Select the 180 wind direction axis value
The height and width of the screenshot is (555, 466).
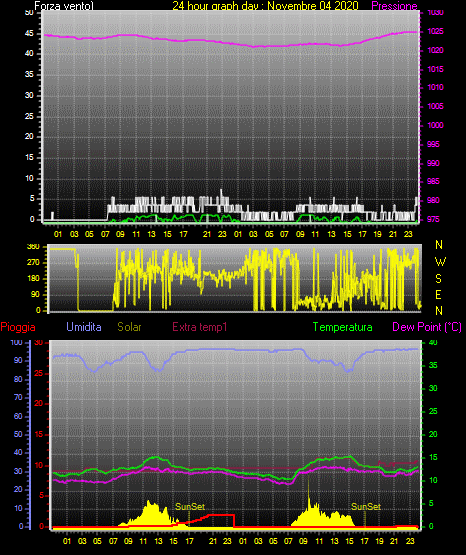click(34, 279)
